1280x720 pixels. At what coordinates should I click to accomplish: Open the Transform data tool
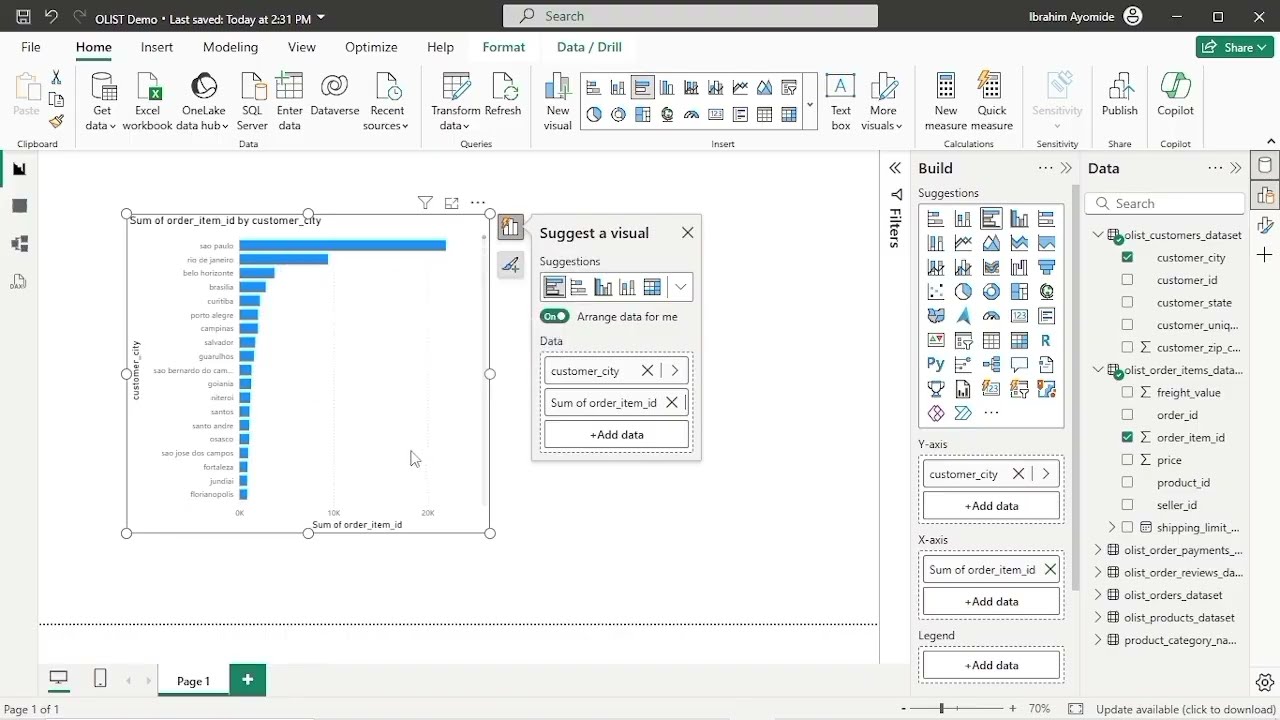[x=455, y=102]
